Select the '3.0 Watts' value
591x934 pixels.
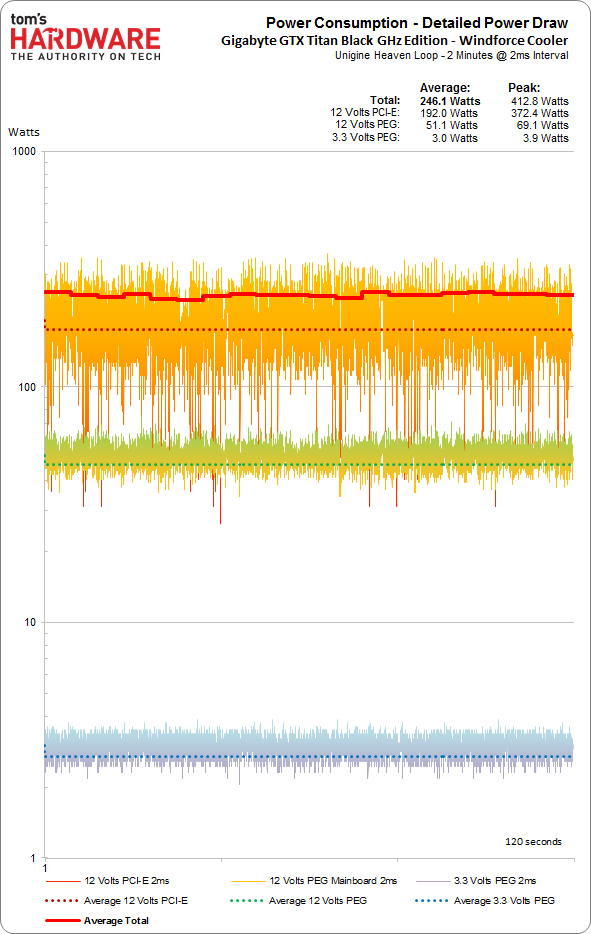click(455, 138)
